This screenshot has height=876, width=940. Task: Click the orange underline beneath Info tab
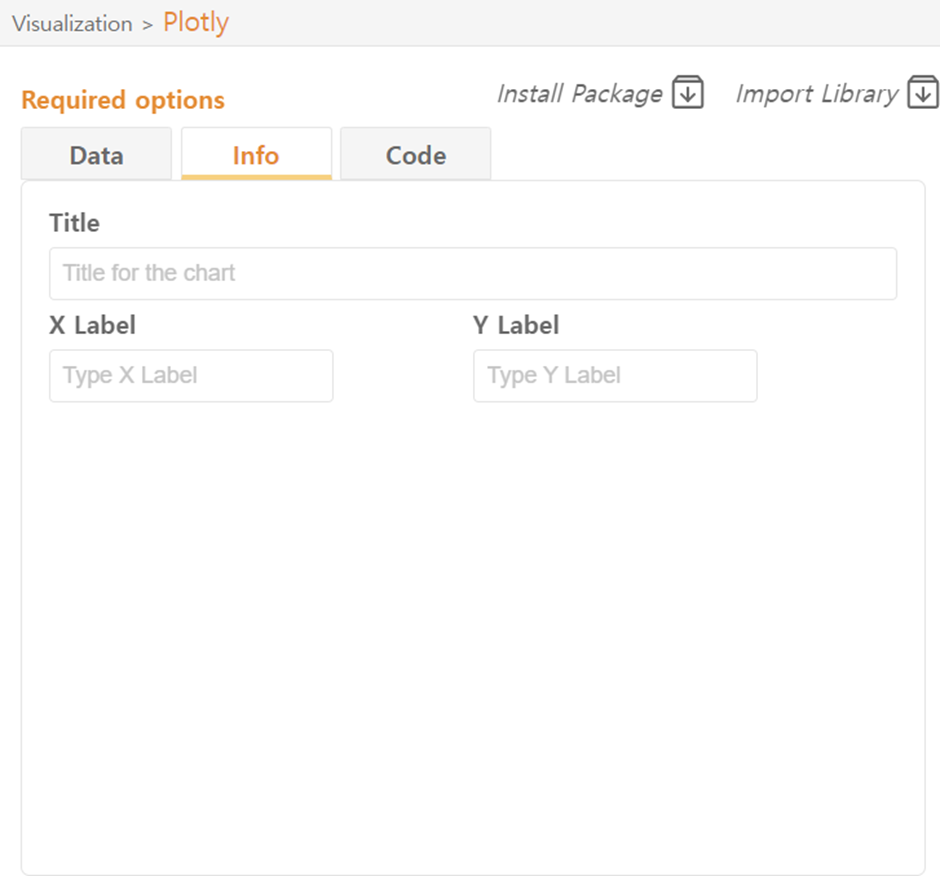coord(256,177)
